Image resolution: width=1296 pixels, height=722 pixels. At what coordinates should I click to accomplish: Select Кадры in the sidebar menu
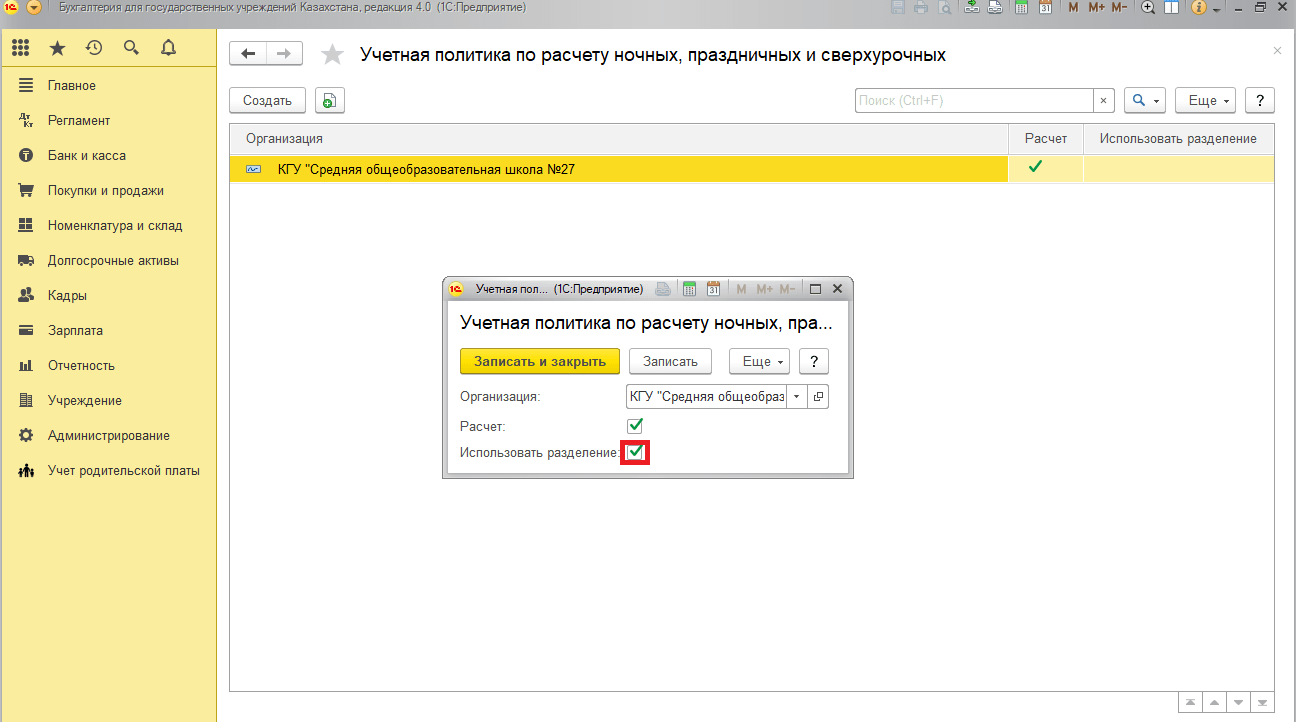67,295
